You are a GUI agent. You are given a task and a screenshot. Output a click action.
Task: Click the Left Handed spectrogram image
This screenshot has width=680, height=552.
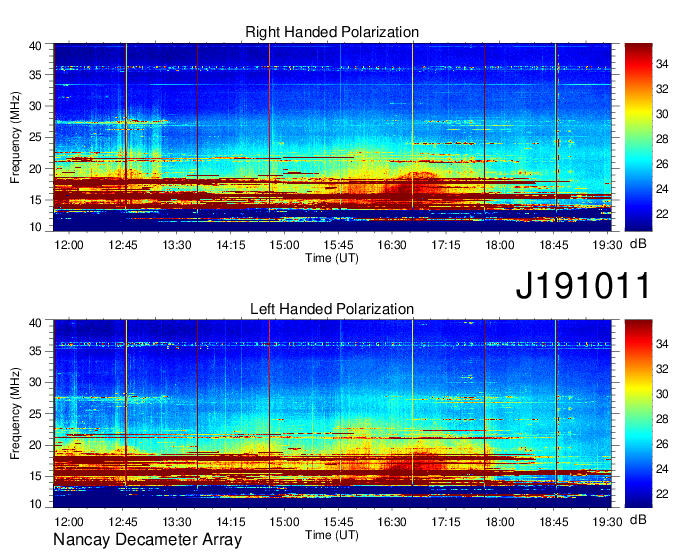(332, 414)
